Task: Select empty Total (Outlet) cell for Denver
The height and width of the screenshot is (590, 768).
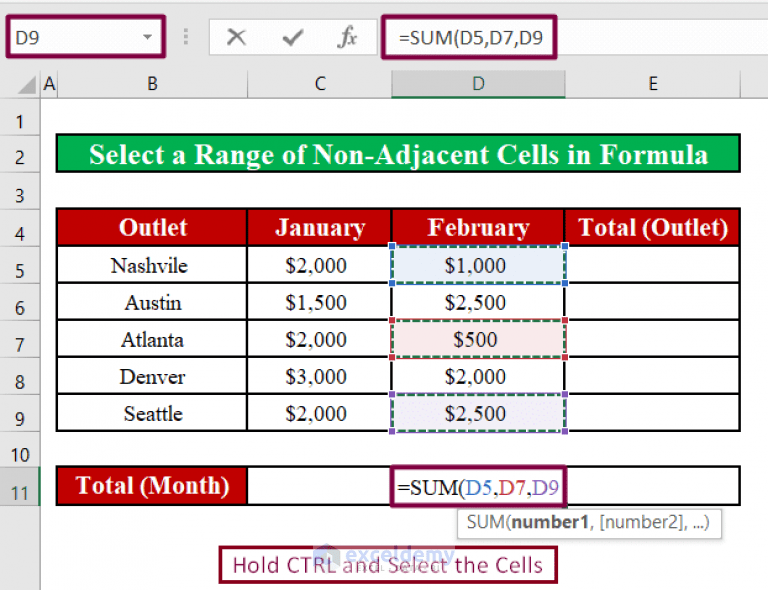Action: (x=652, y=376)
